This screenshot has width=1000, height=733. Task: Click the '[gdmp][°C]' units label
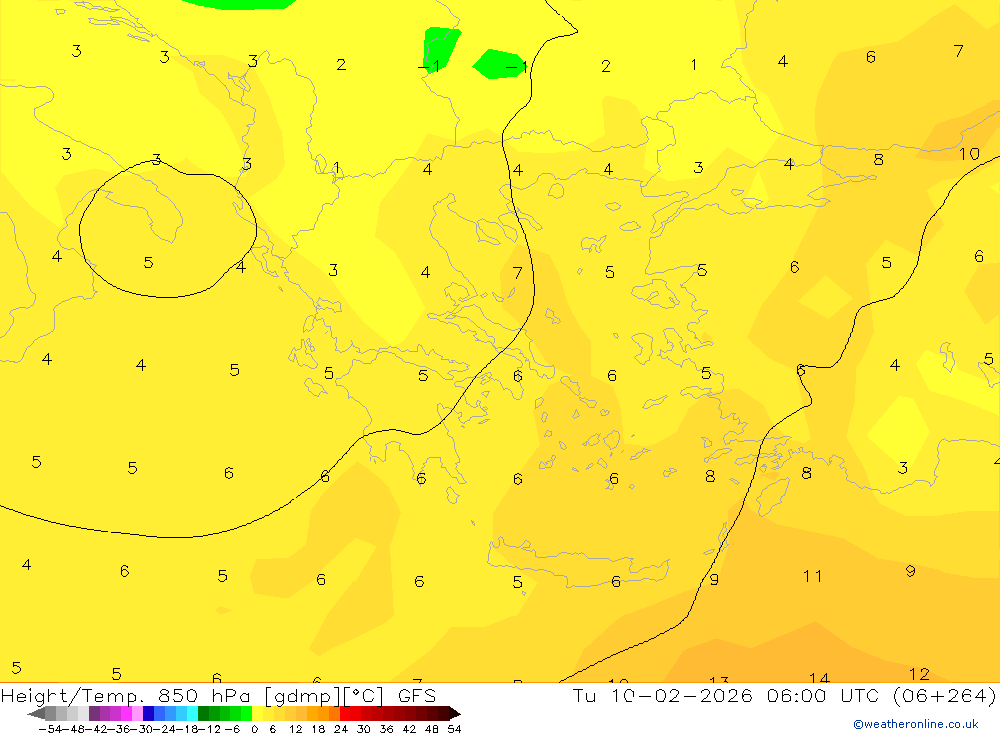(x=323, y=696)
